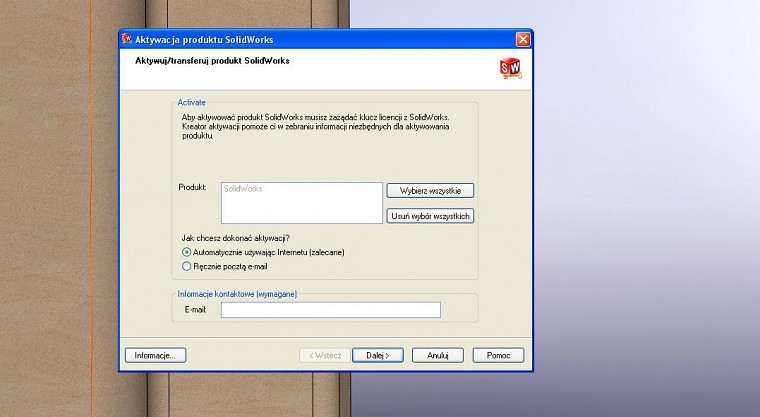Click the 'Produkt:' label
The height and width of the screenshot is (417, 760).
pyautogui.click(x=192, y=187)
